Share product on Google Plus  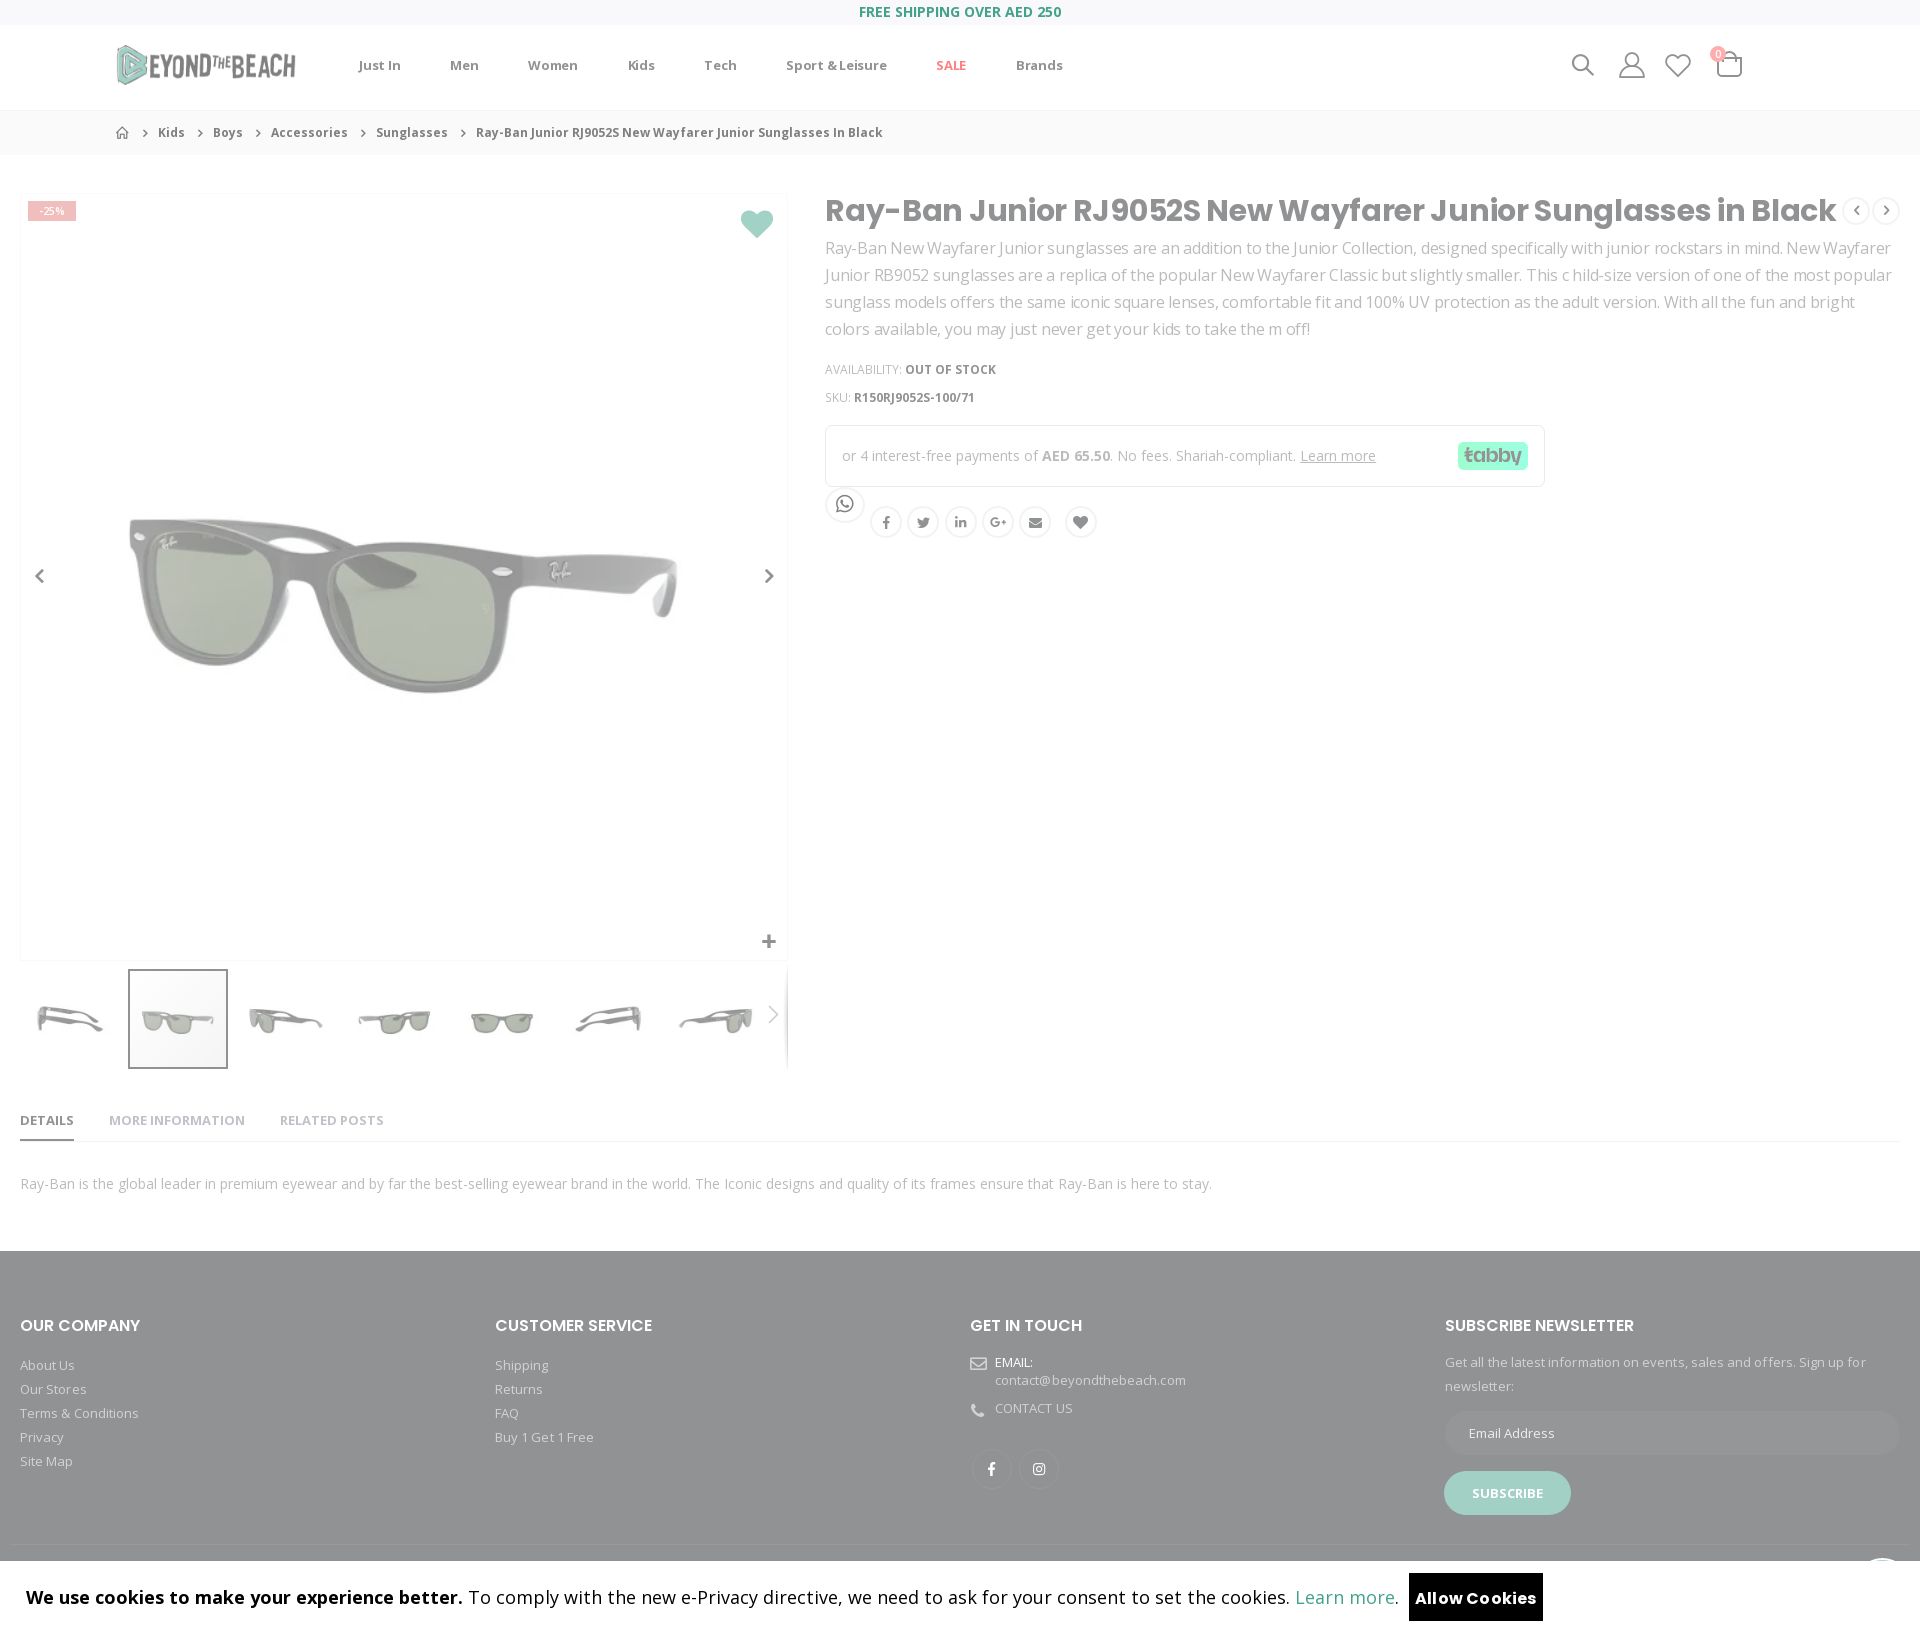[x=998, y=522]
